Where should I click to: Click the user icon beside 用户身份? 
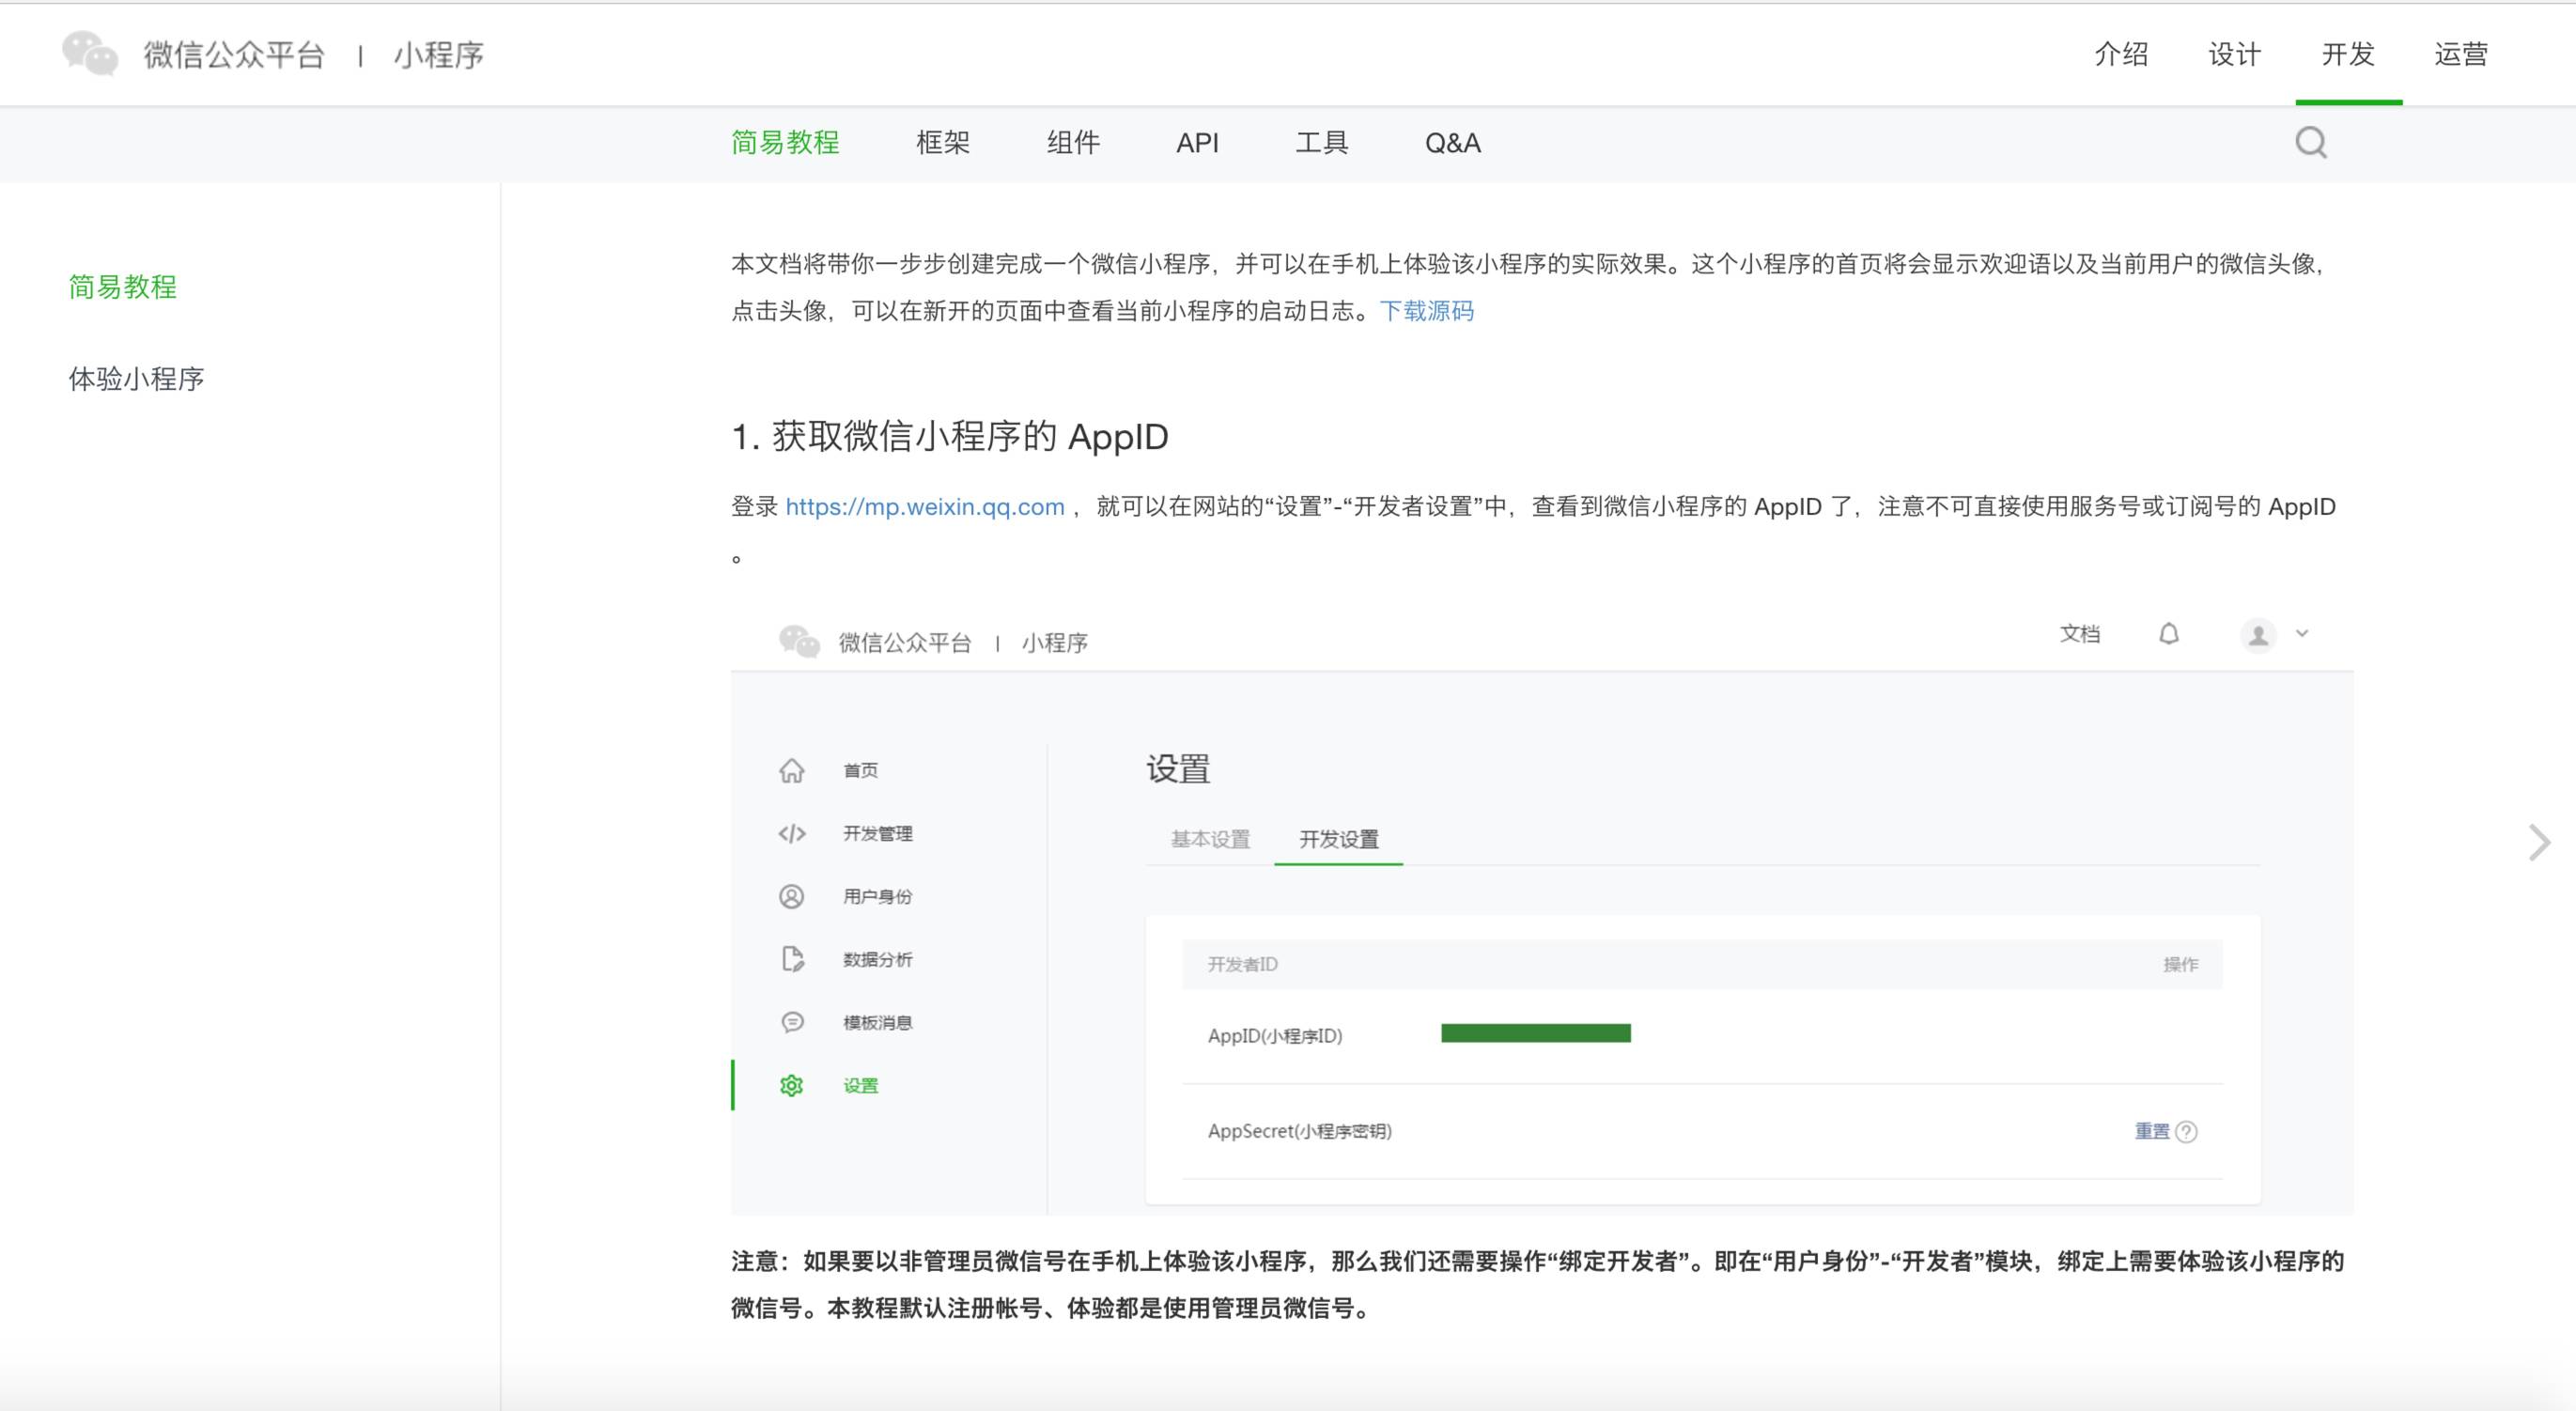click(x=791, y=896)
